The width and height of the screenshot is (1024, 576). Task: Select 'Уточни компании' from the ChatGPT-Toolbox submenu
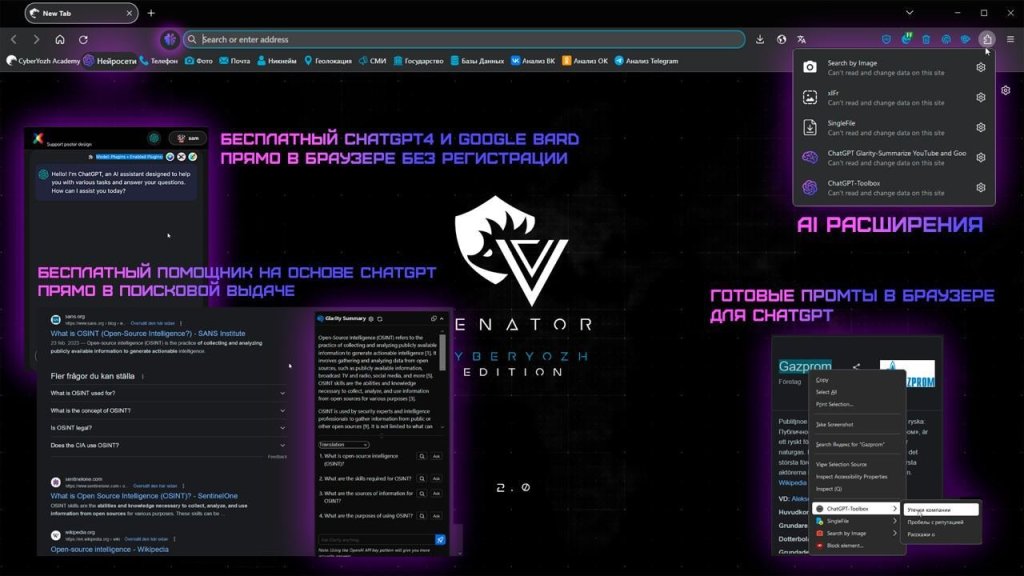(x=930, y=508)
